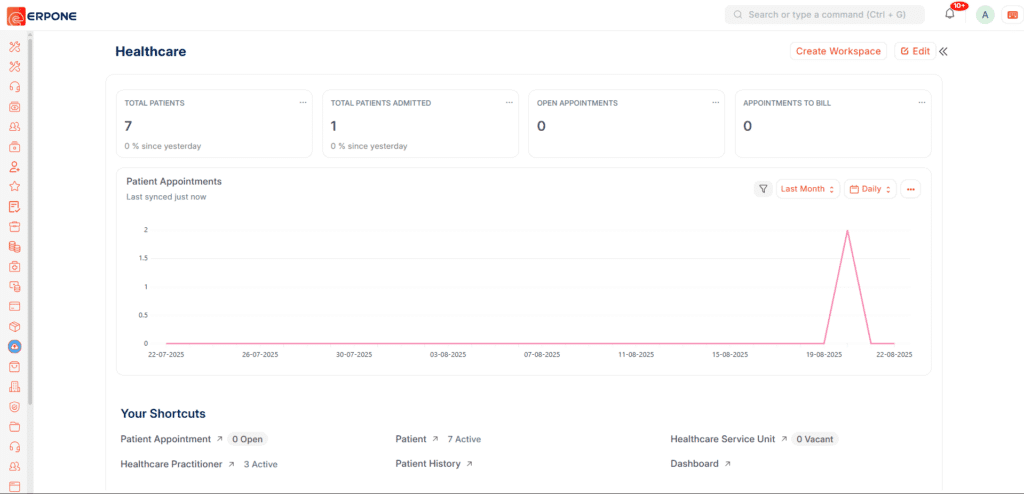
Task: Click the Edit workspace button
Action: 915,51
